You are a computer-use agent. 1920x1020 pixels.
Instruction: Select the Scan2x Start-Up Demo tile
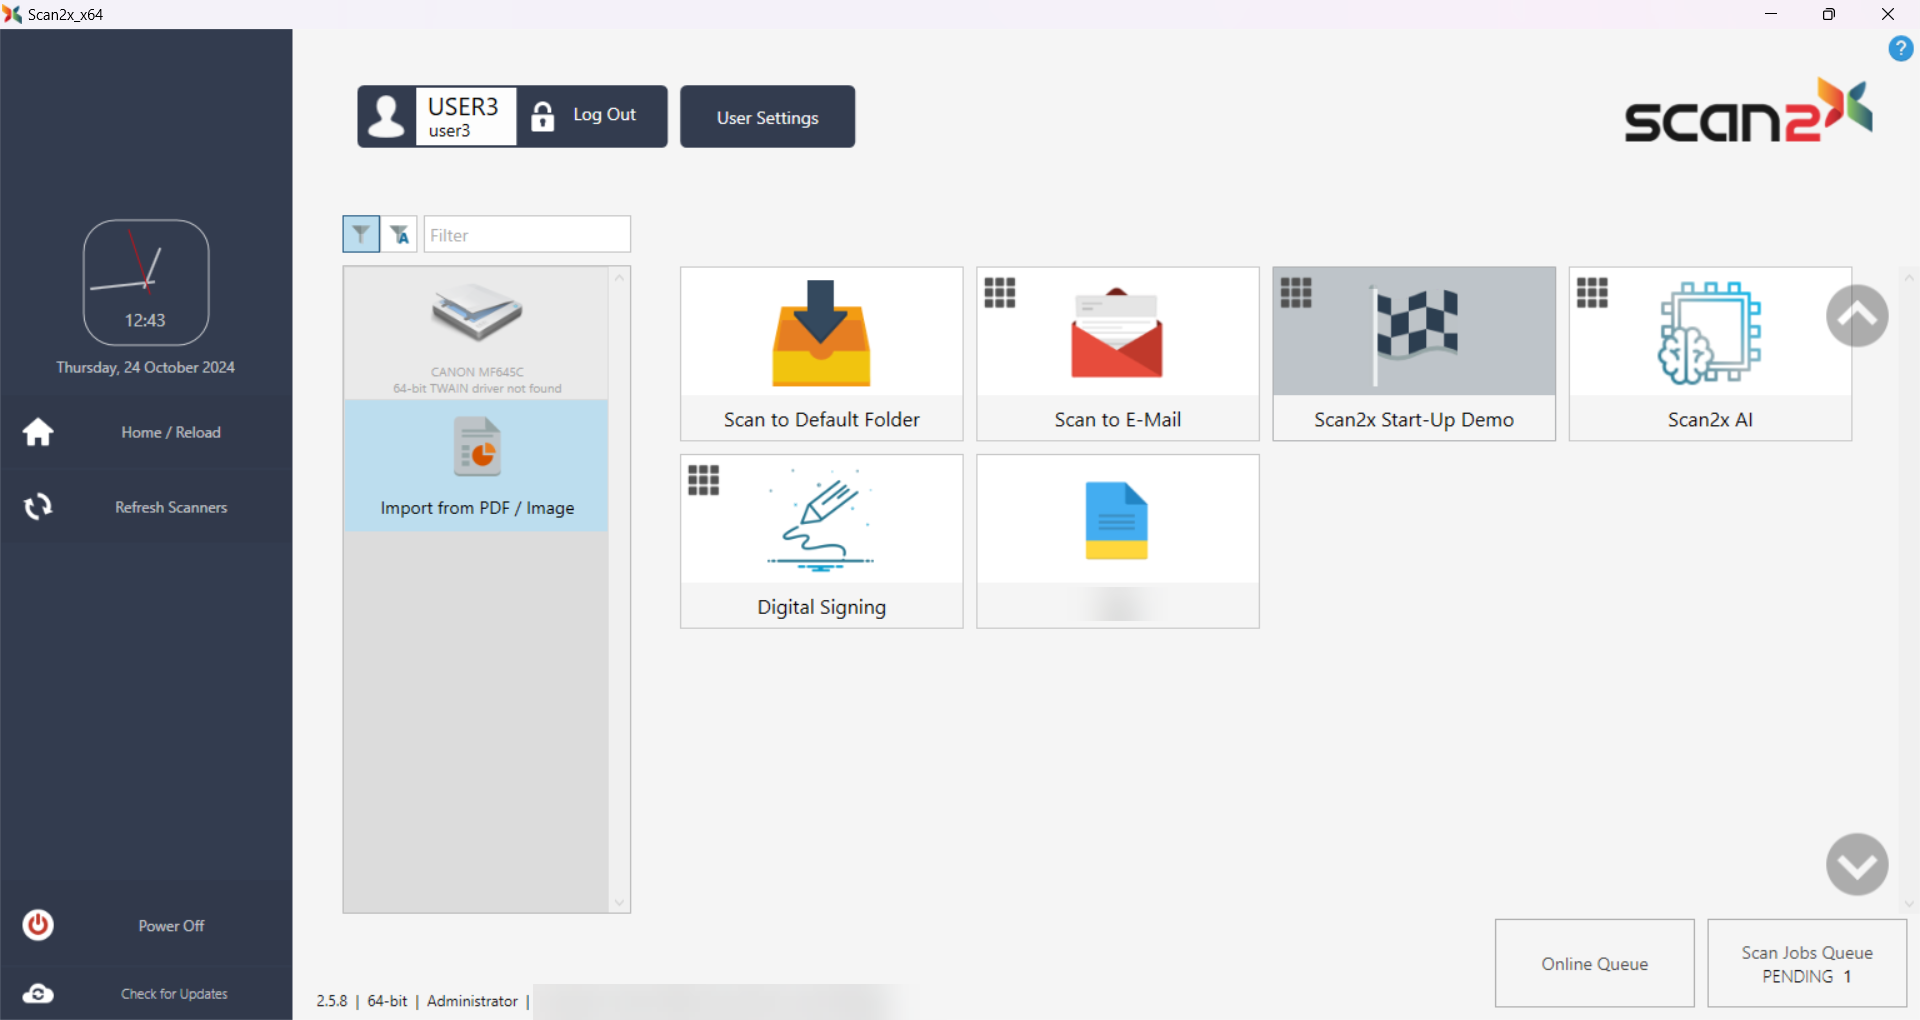[x=1413, y=353]
